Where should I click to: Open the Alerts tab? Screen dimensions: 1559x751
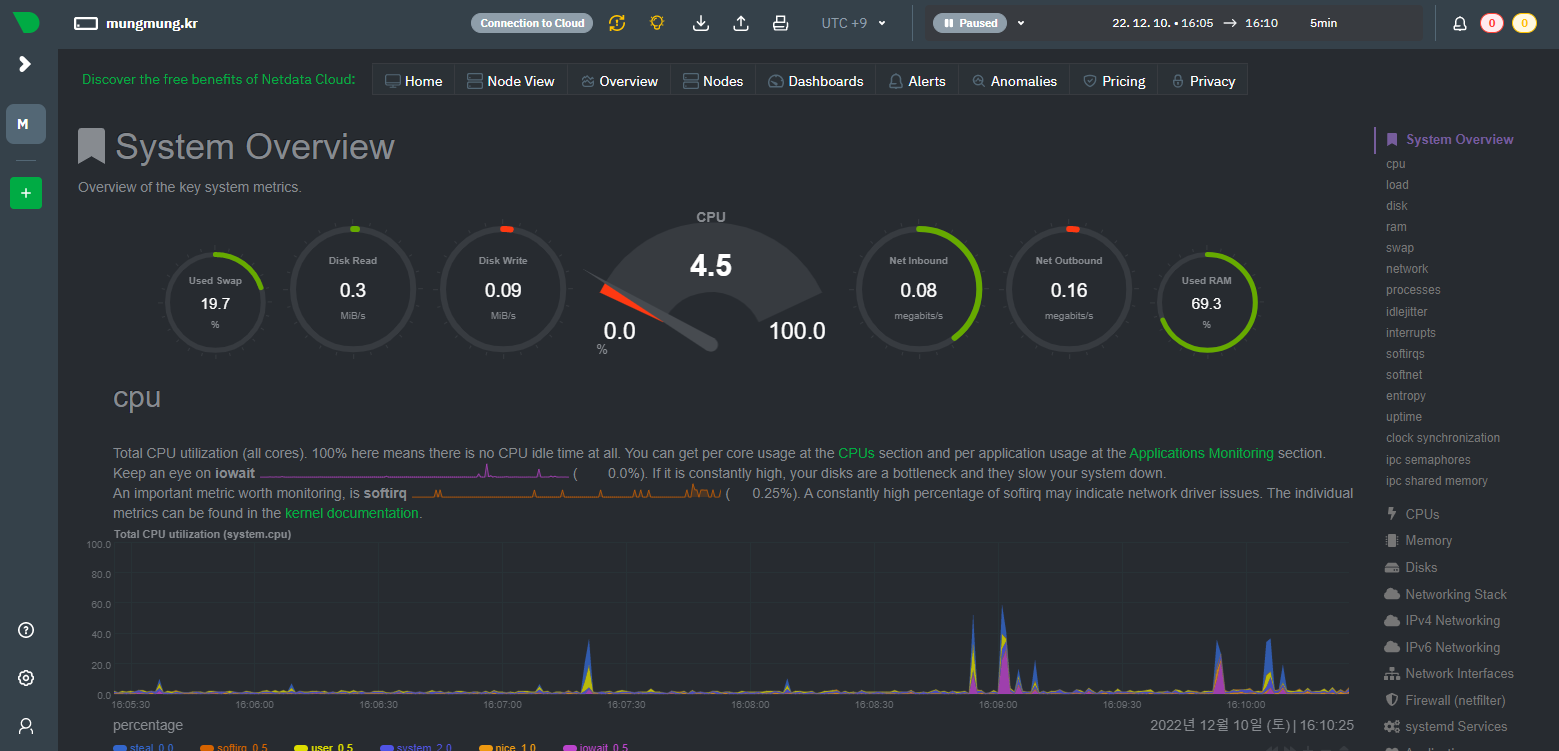pos(917,81)
